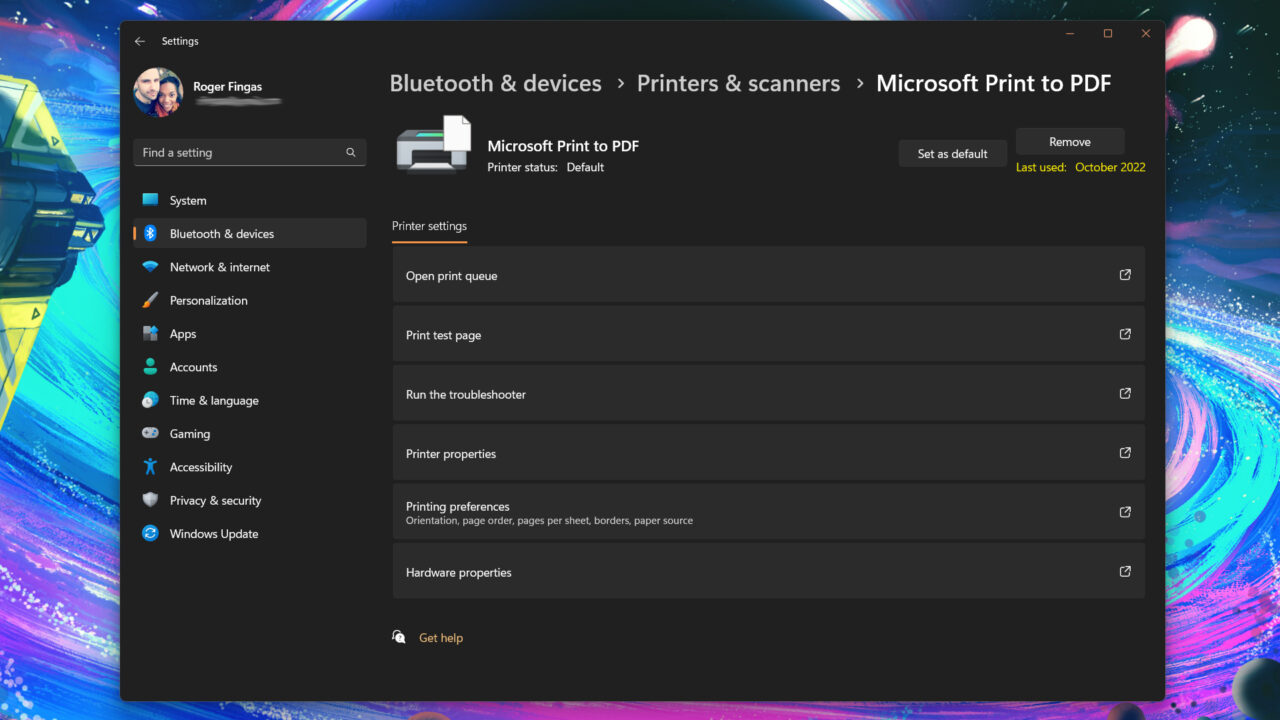Open Bluetooth & devices in sidebar
The width and height of the screenshot is (1280, 720).
[x=221, y=234]
